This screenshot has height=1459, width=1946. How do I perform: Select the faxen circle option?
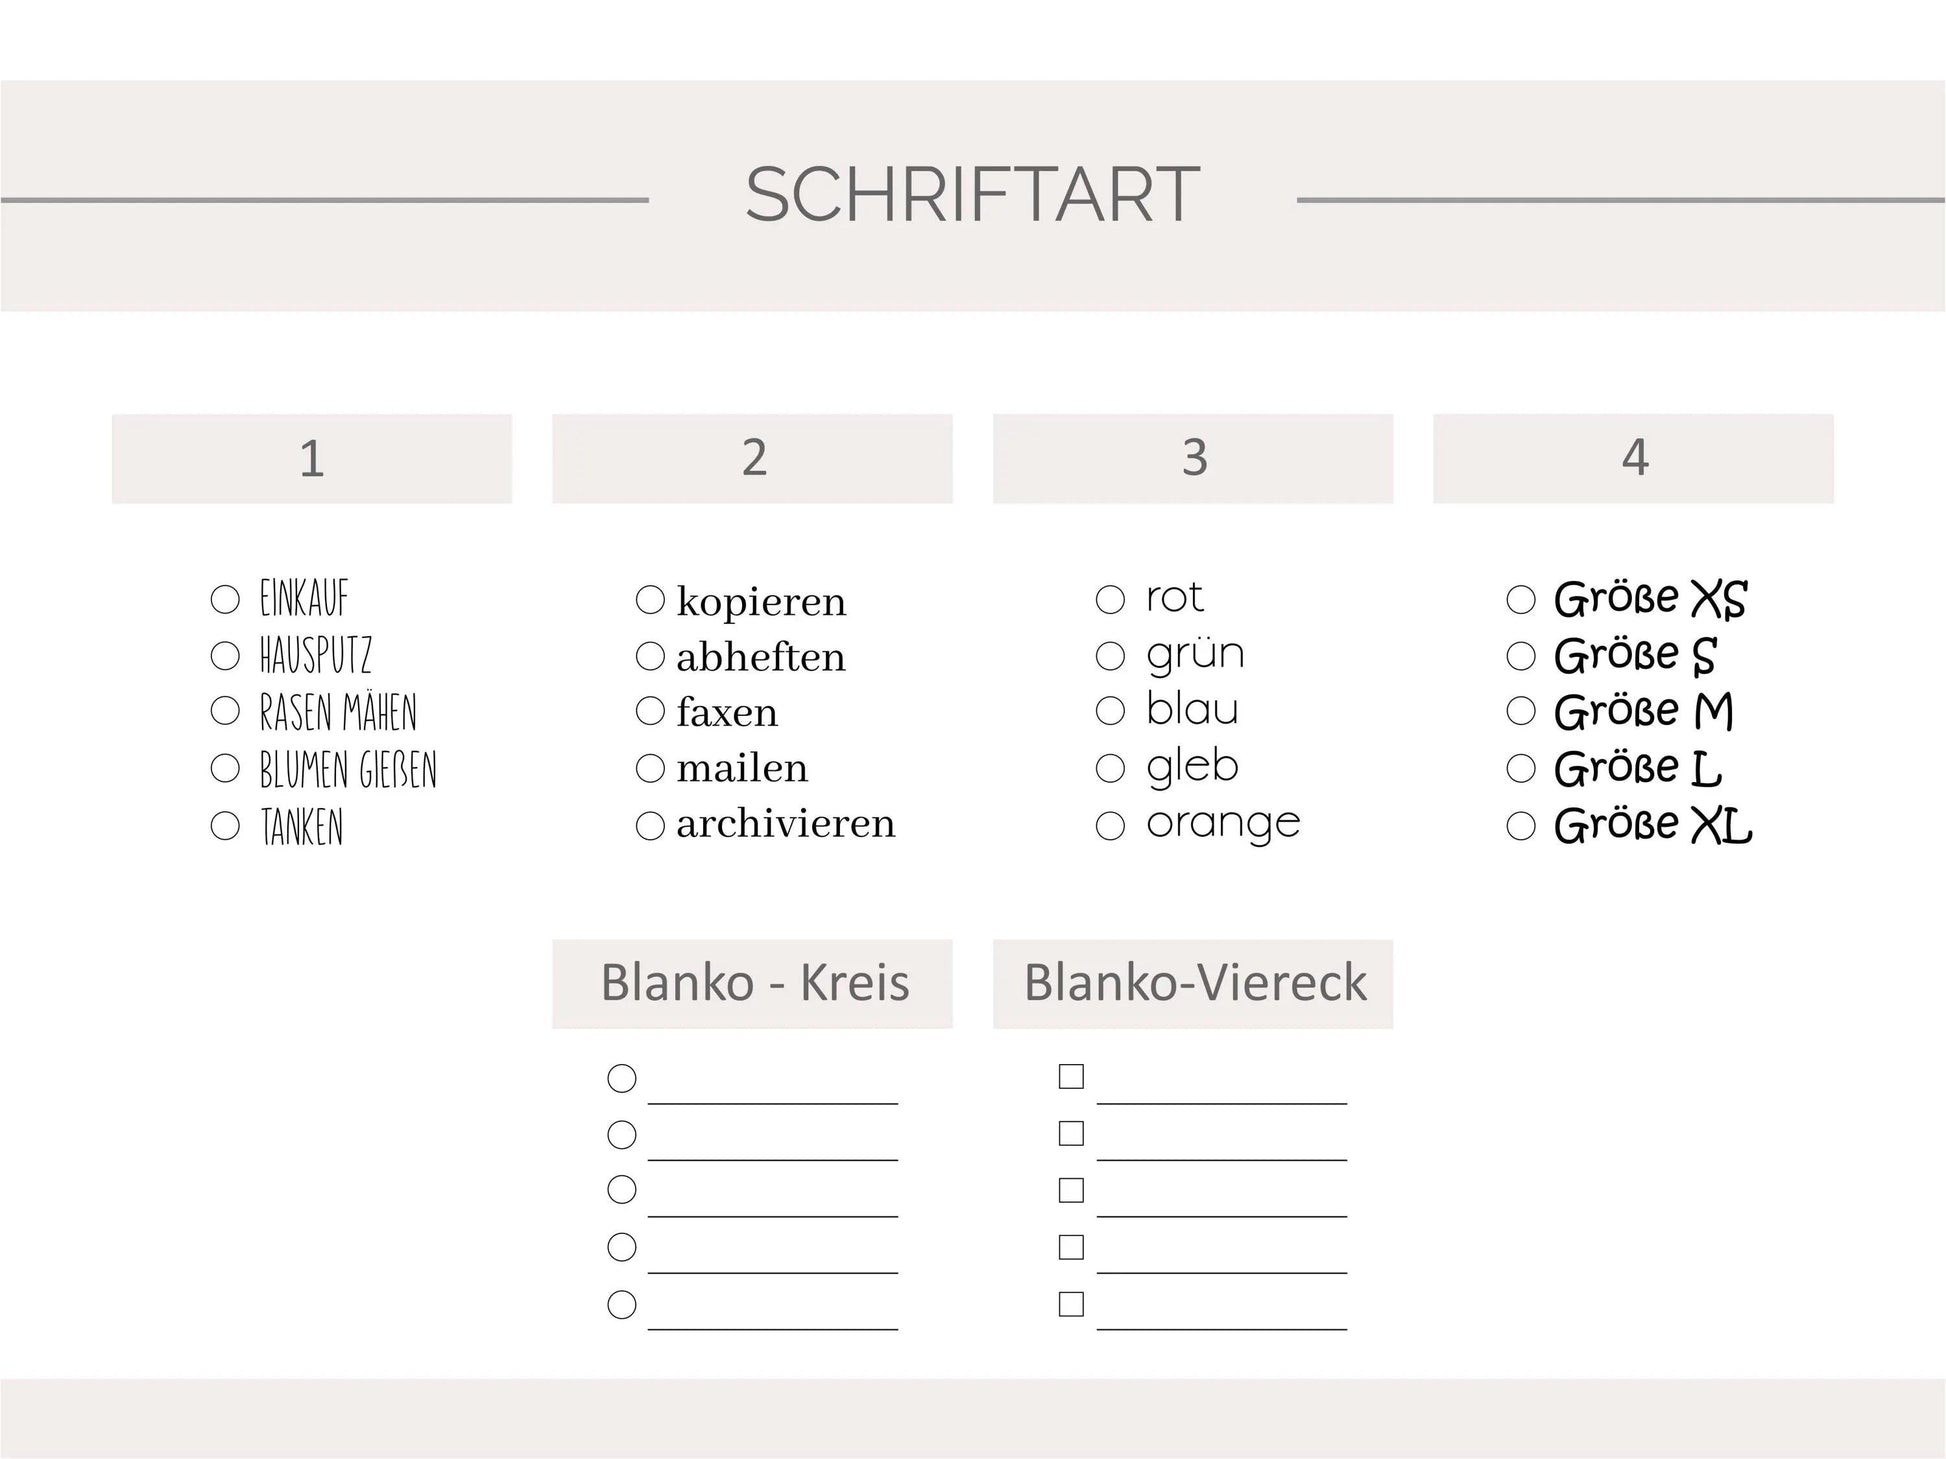click(x=650, y=711)
